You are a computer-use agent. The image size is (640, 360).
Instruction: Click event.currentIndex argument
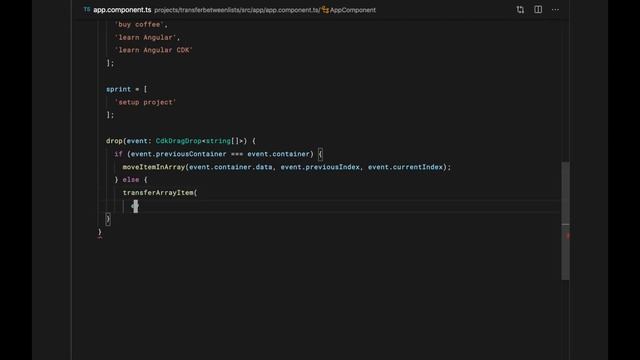pyautogui.click(x=405, y=167)
